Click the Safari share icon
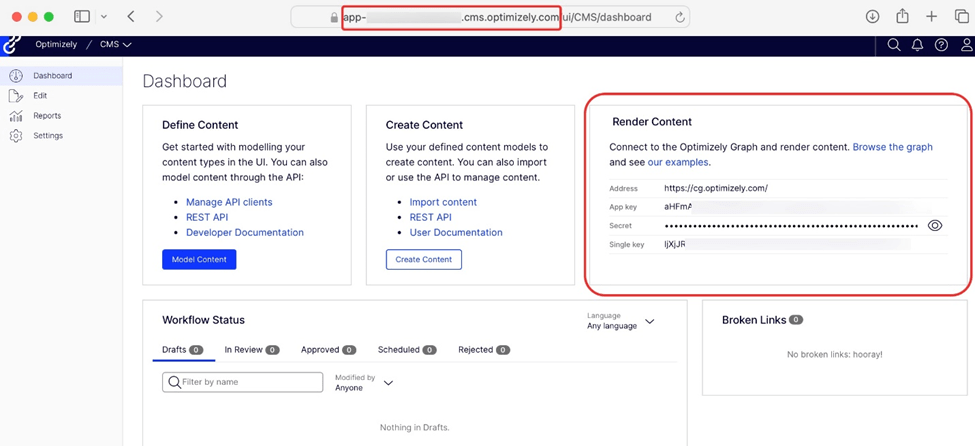Viewport: 975px width, 446px height. pos(902,17)
